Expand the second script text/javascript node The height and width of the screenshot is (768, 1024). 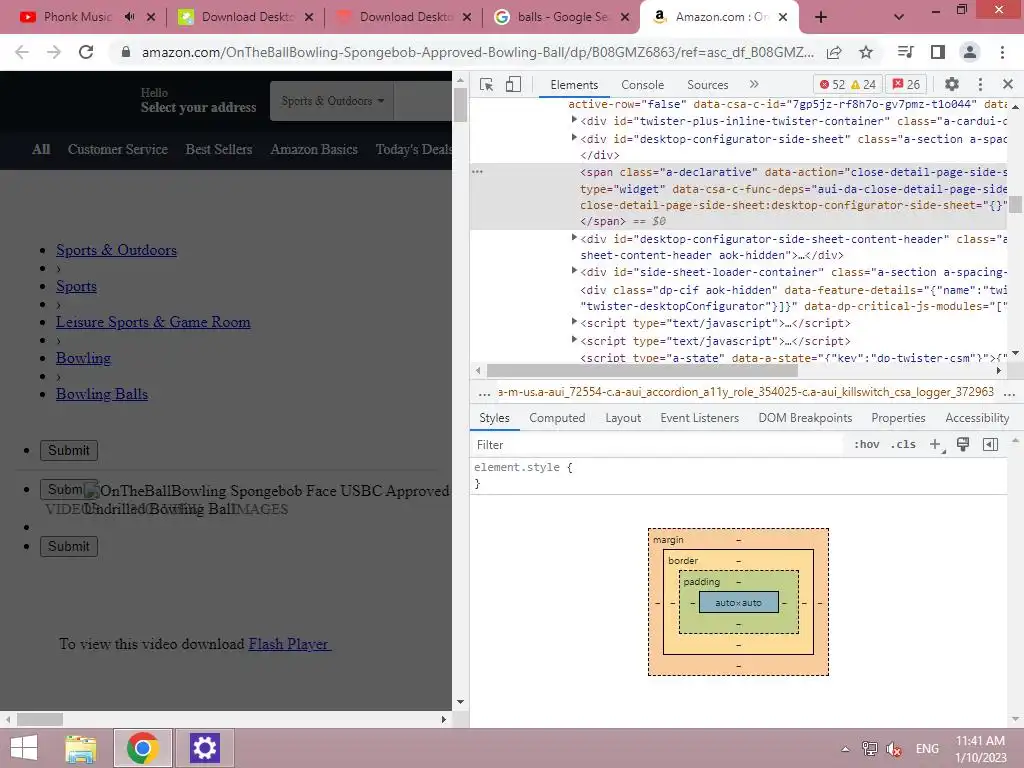click(x=574, y=340)
